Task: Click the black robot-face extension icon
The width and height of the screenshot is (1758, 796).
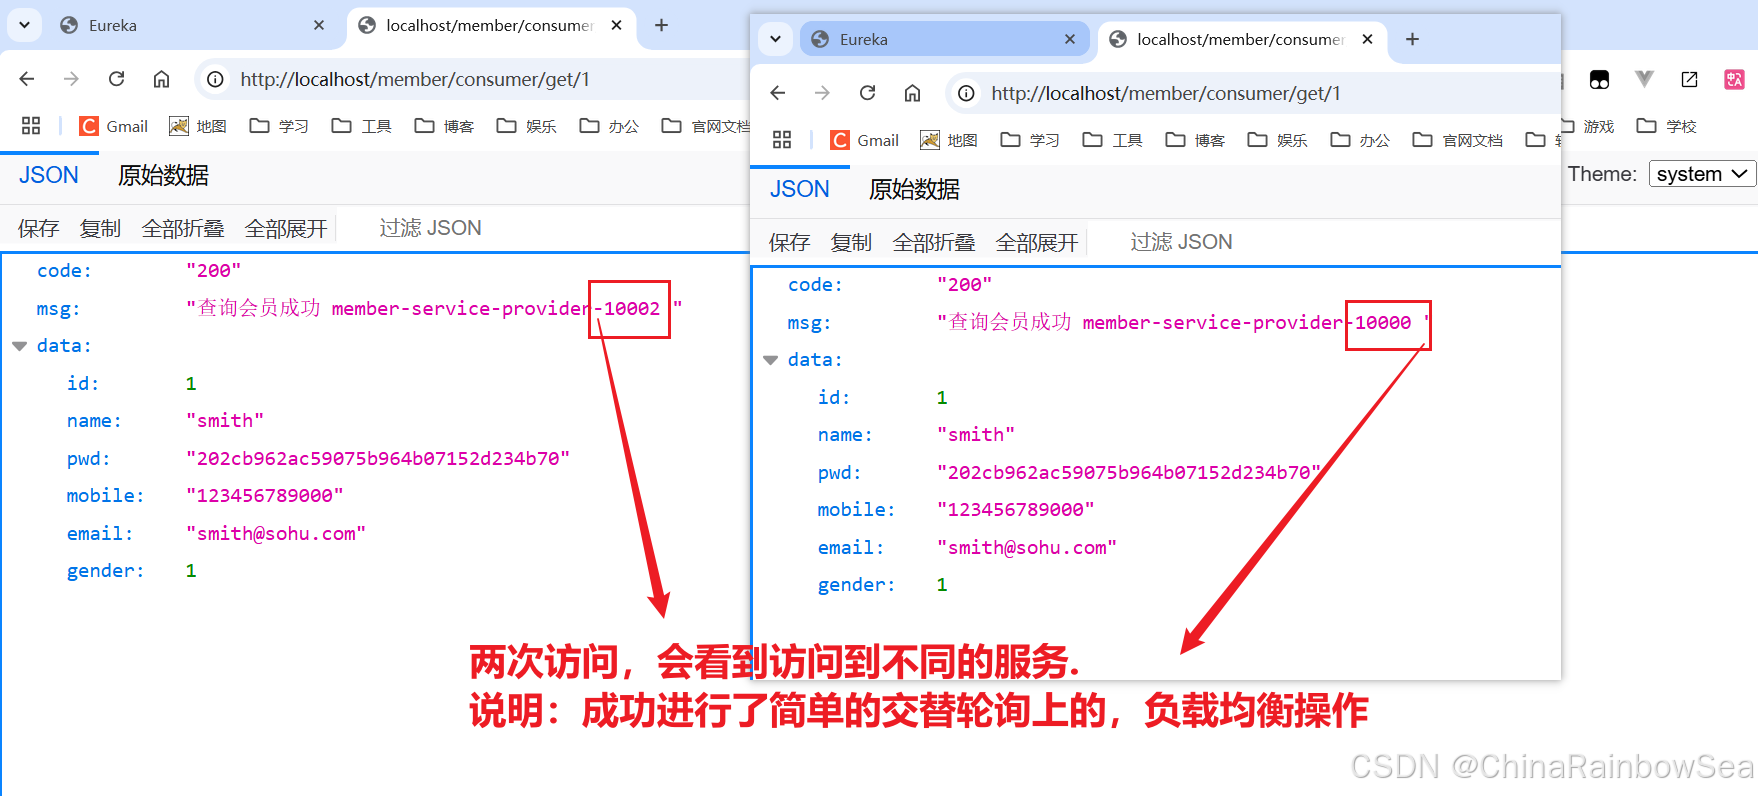Action: pos(1599,79)
